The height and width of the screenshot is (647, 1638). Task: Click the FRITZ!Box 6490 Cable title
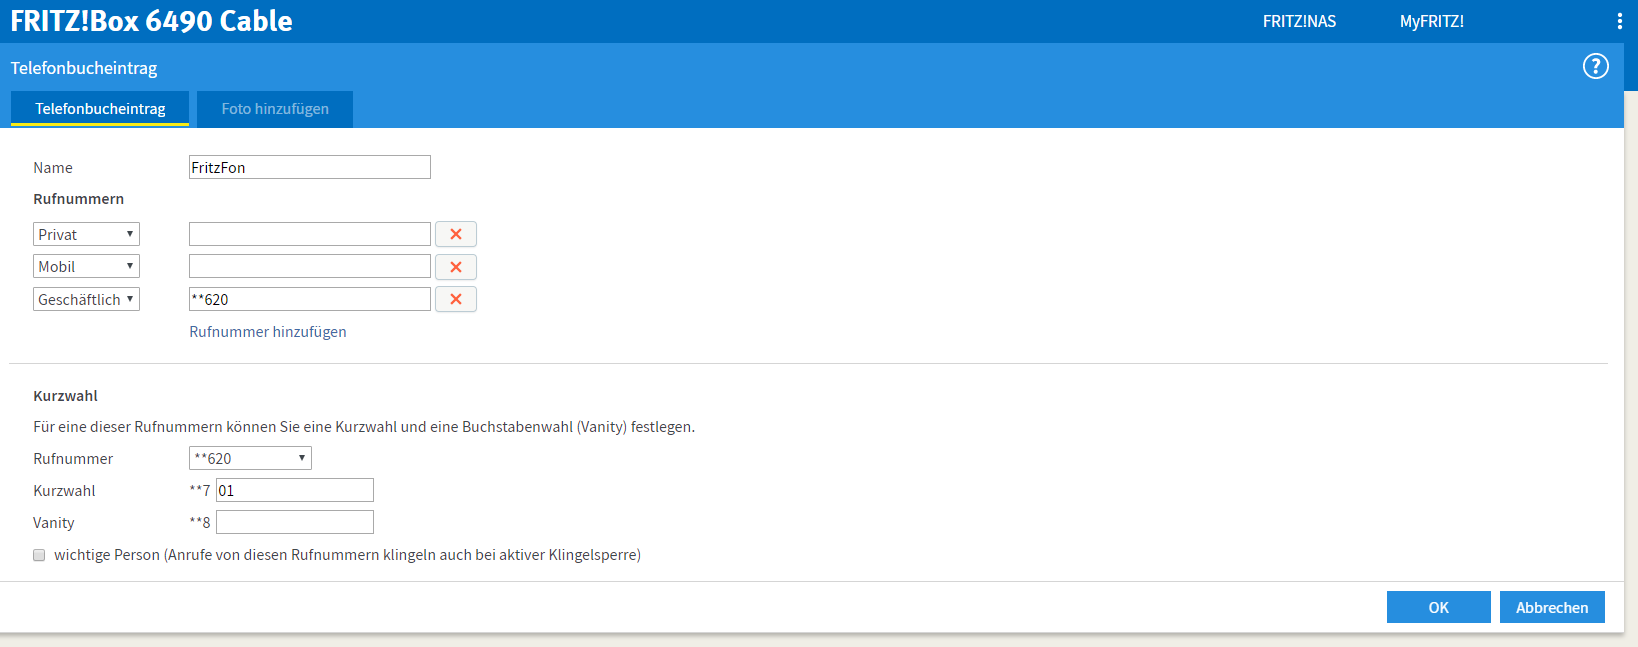pos(151,21)
